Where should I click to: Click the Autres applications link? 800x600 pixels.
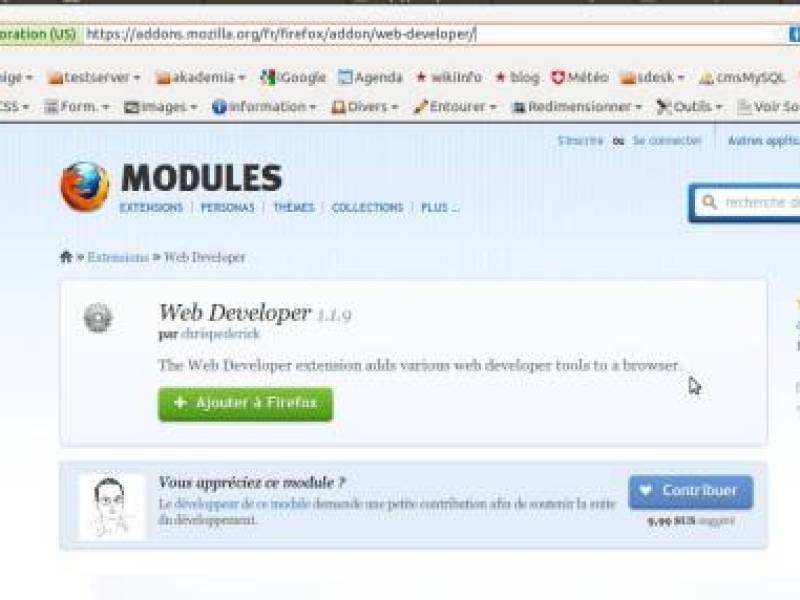click(764, 140)
